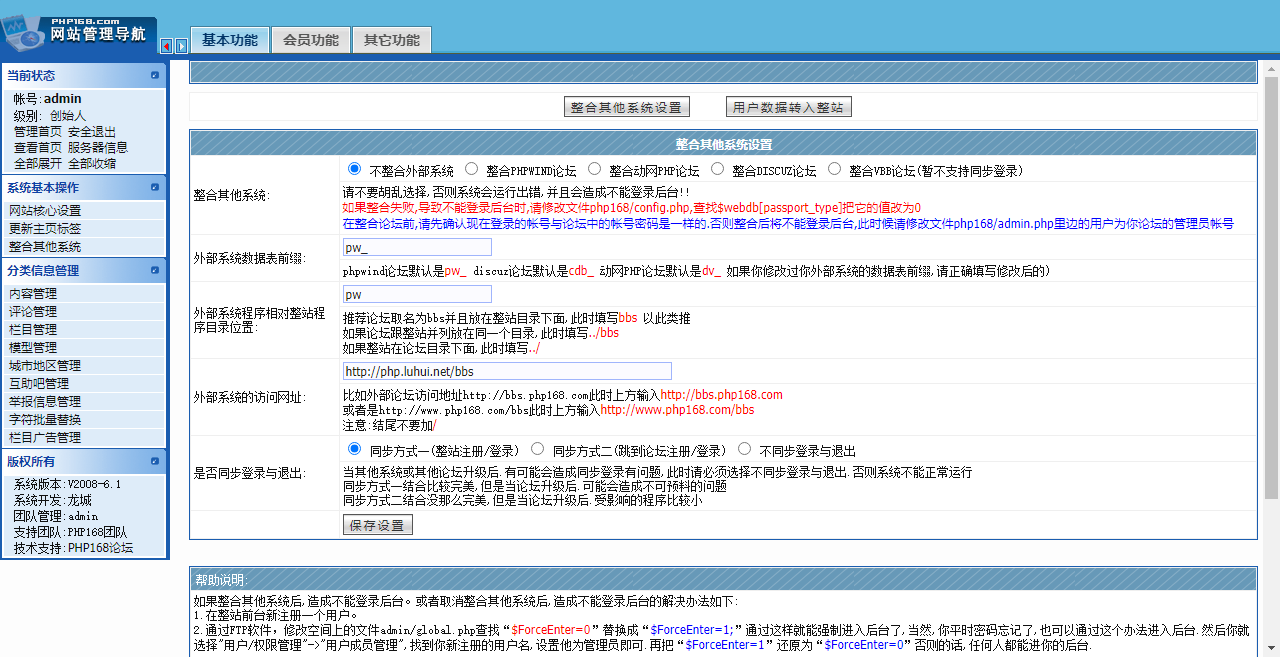Collapse the 版权所有 panel via its icon

click(155, 461)
